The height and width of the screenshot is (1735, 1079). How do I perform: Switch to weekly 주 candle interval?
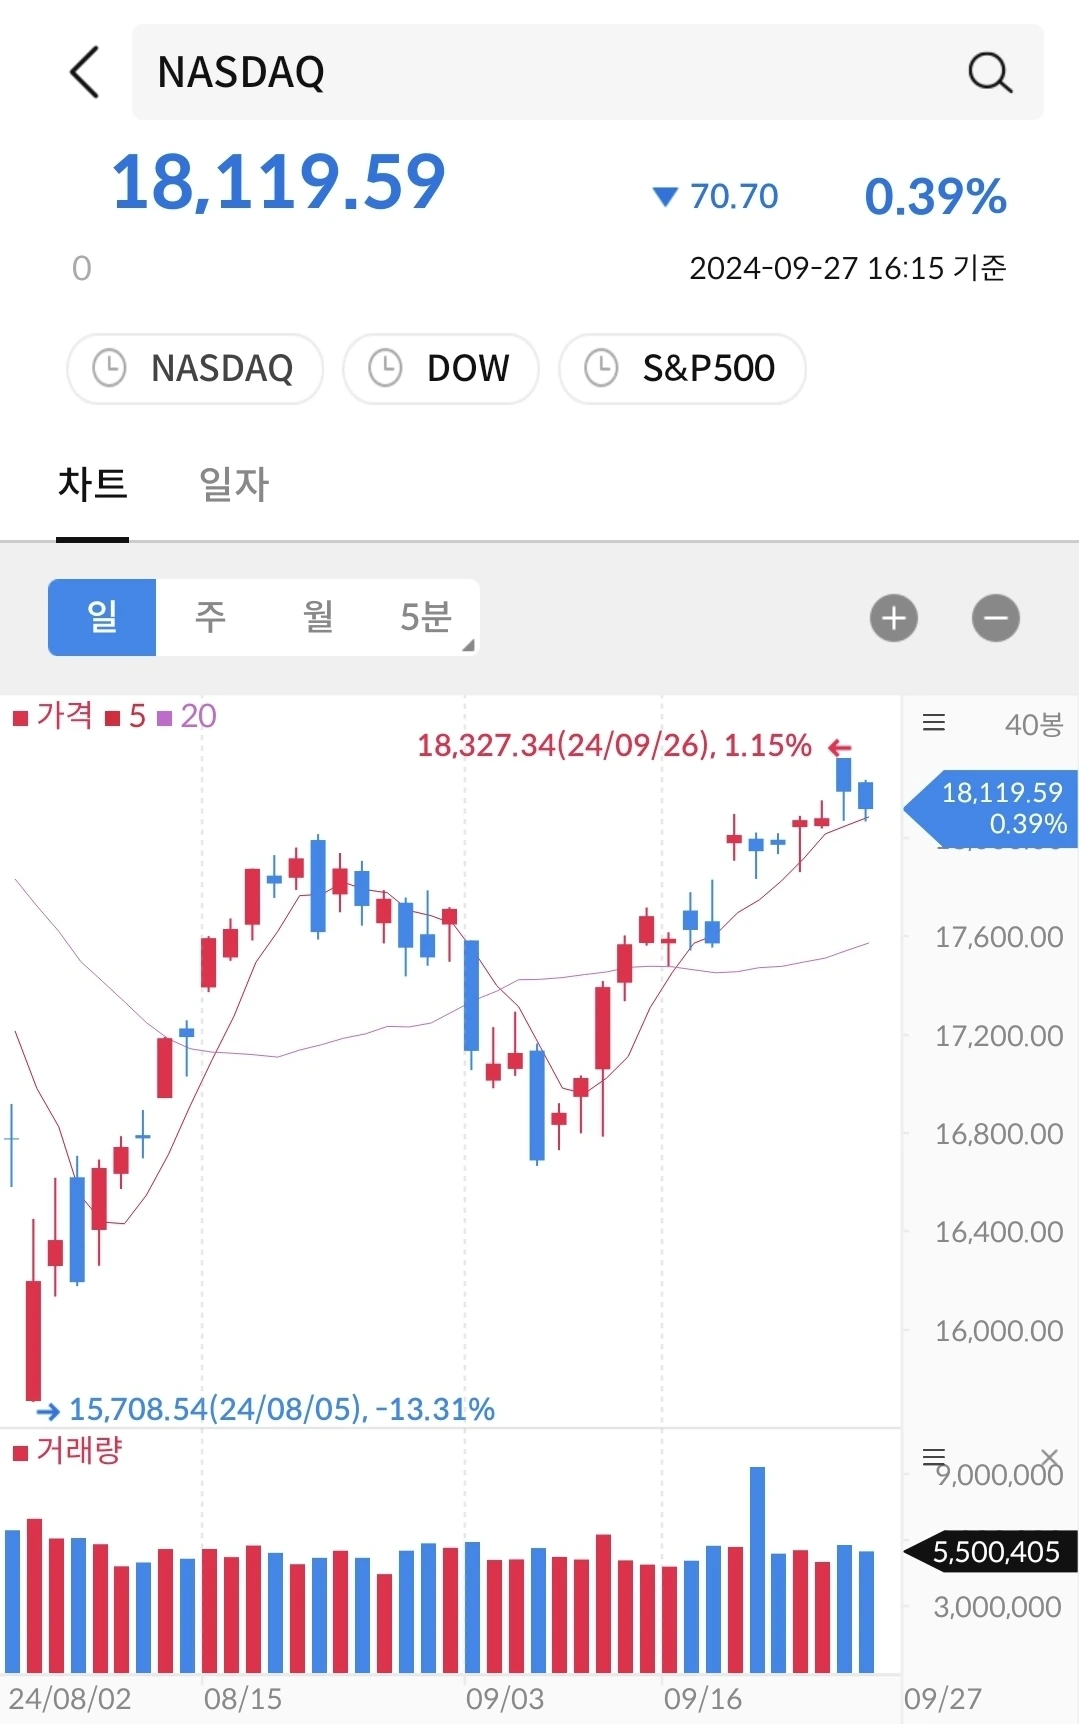[210, 617]
